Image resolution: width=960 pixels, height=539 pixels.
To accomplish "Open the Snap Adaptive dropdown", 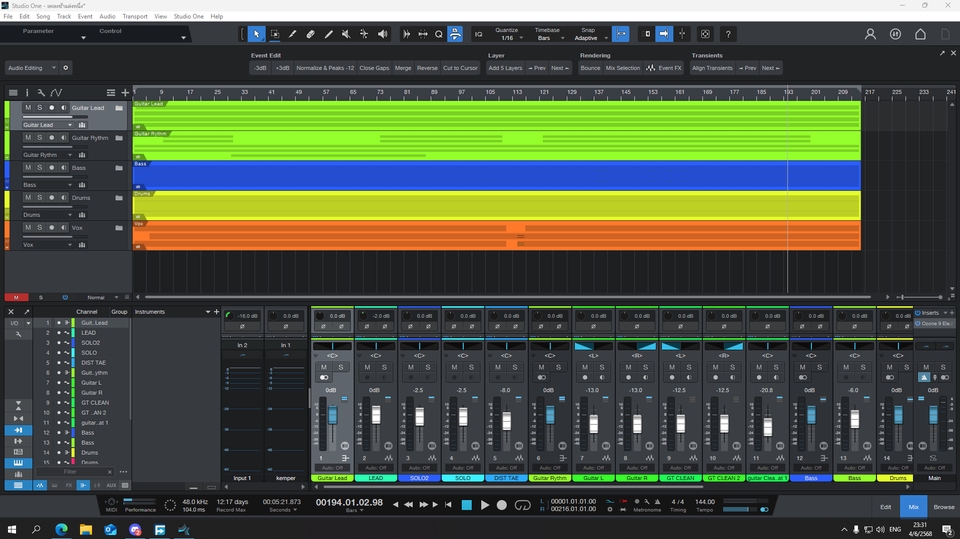I will (x=586, y=37).
